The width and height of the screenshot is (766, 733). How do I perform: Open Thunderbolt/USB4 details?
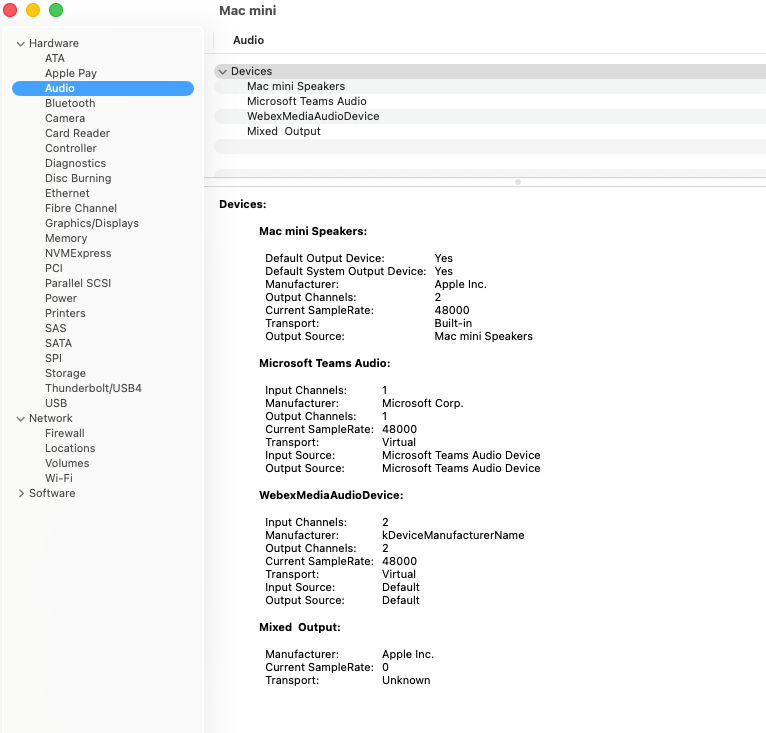[x=93, y=388]
